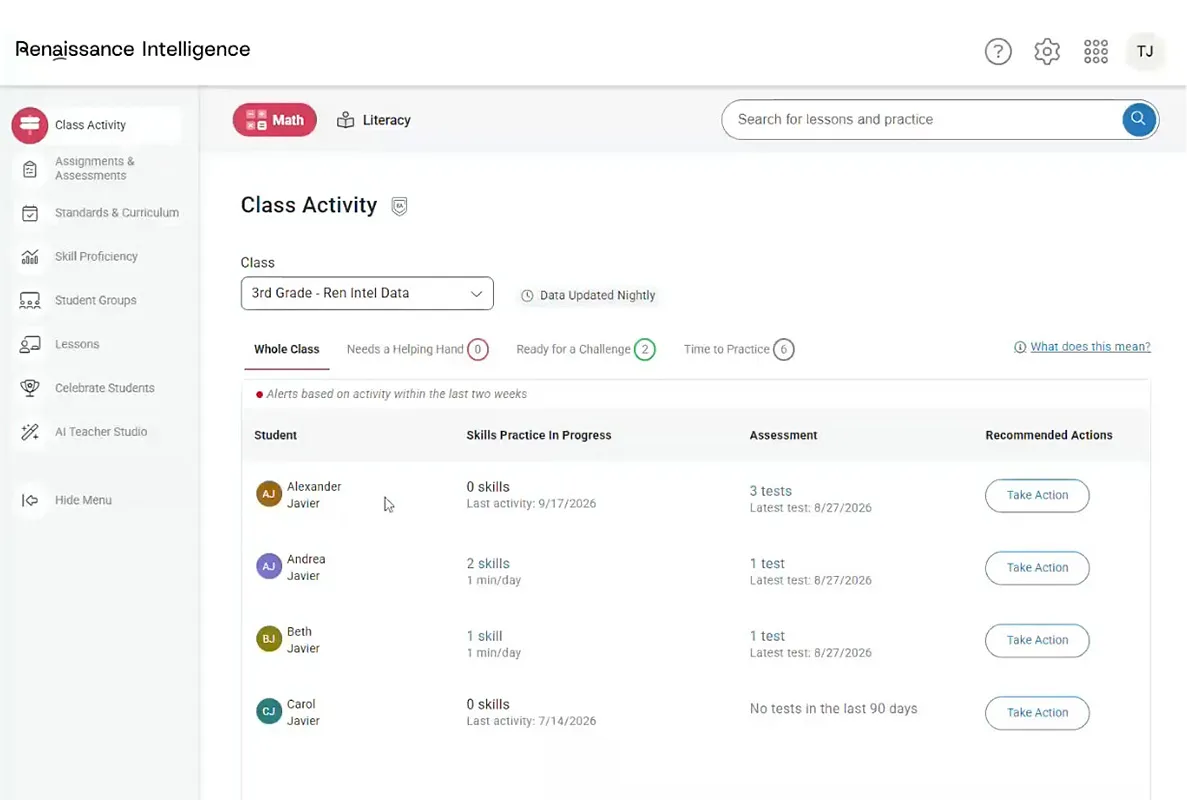Click Take Action for Alexander Javier
The width and height of the screenshot is (1187, 800).
tap(1037, 495)
